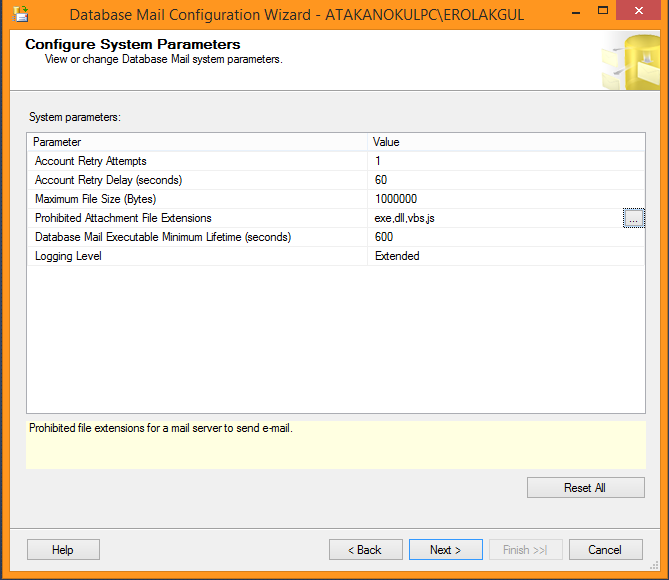Viewport: 669px width, 580px height.
Task: Open the ellipsis editor for prohibited extensions
Action: coord(634,218)
